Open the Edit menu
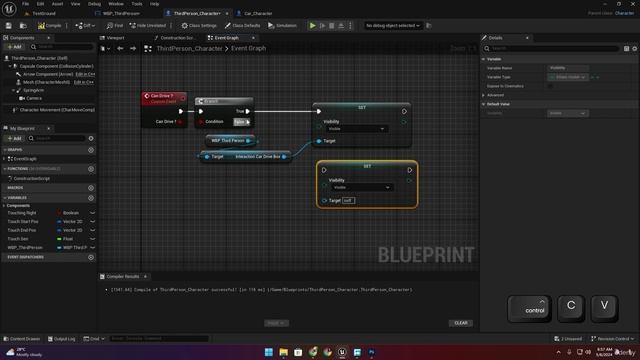 pos(40,4)
